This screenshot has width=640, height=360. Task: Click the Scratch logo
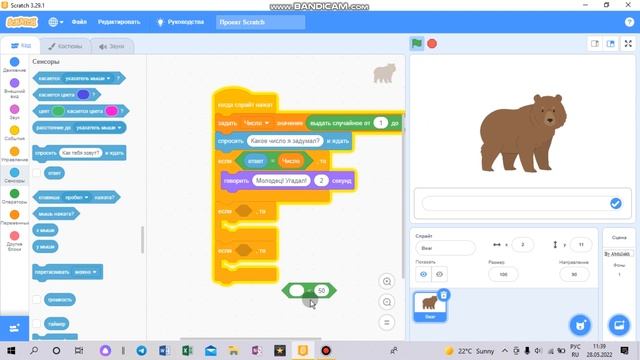point(22,22)
